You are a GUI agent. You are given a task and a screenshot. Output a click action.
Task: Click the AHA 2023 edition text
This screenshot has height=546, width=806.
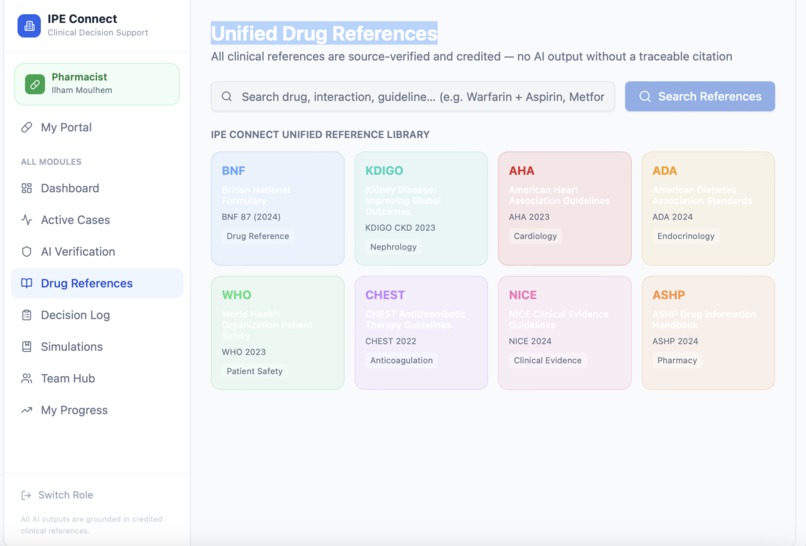click(x=529, y=217)
